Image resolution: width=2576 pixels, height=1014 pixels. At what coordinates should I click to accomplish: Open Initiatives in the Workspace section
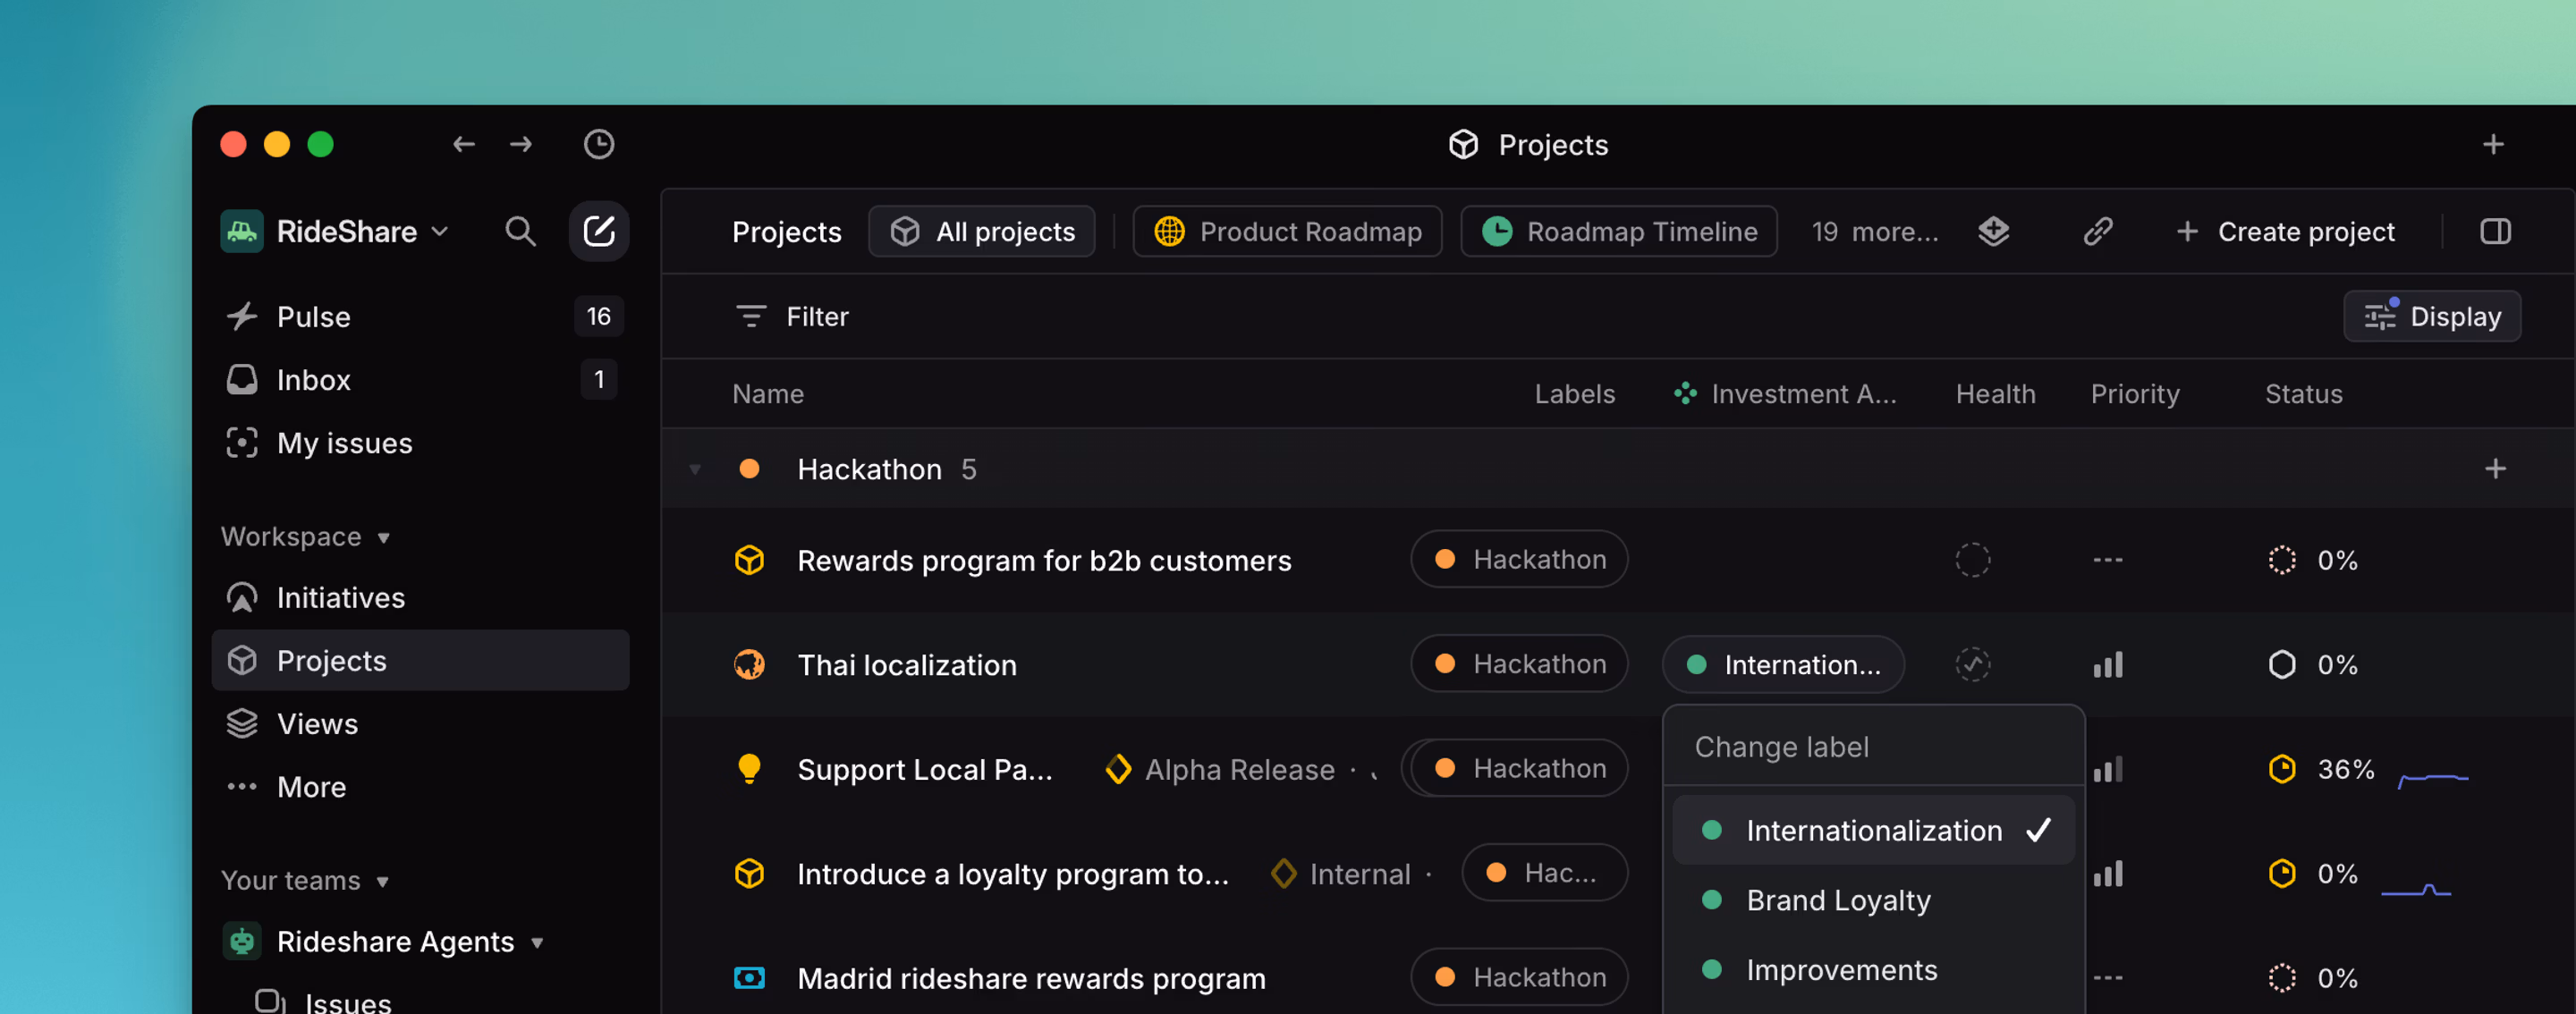pyautogui.click(x=340, y=597)
